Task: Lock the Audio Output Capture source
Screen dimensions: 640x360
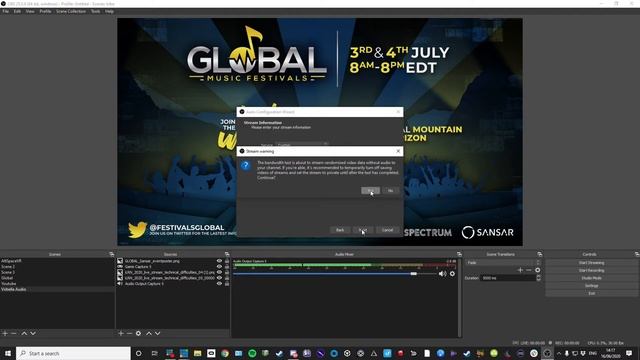Action: click(227, 284)
